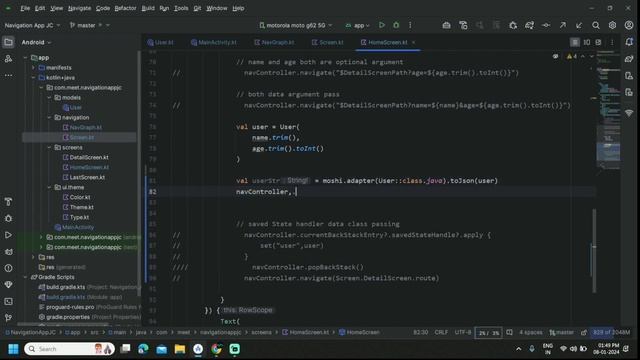Click Windows taskbar Search box

[x=69, y=349]
